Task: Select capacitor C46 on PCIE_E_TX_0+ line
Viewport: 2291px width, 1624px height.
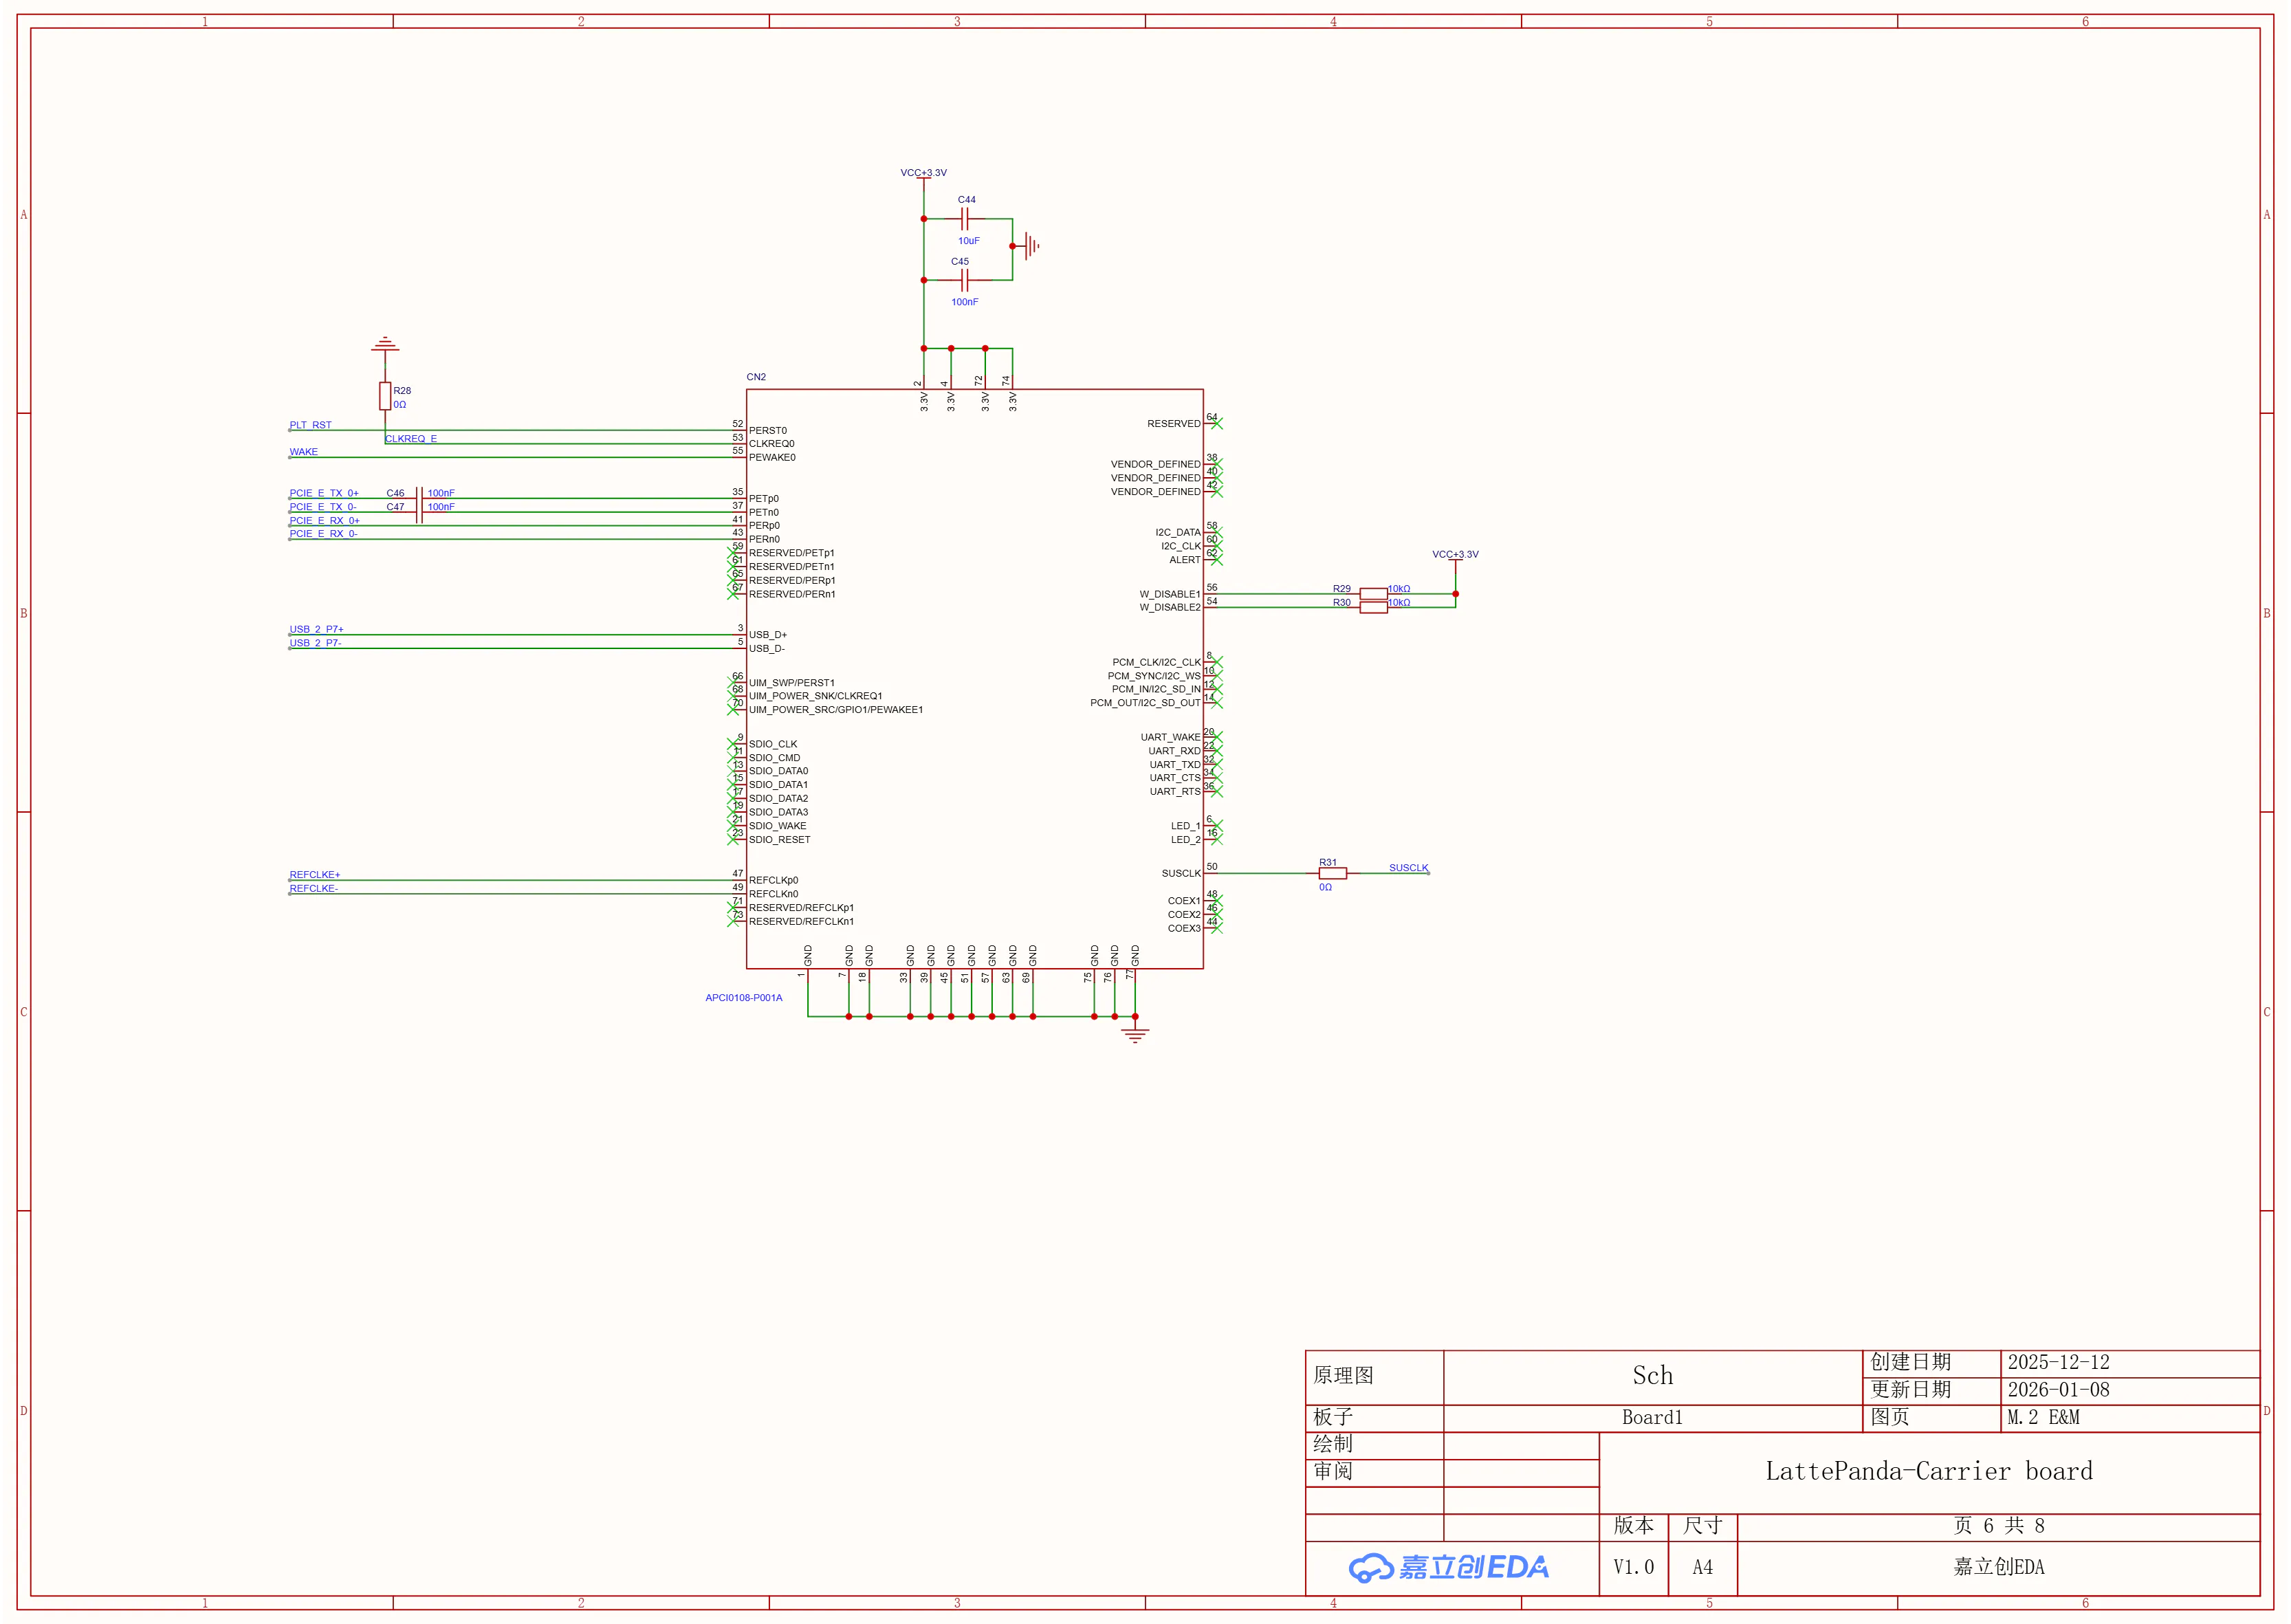Action: 419,498
